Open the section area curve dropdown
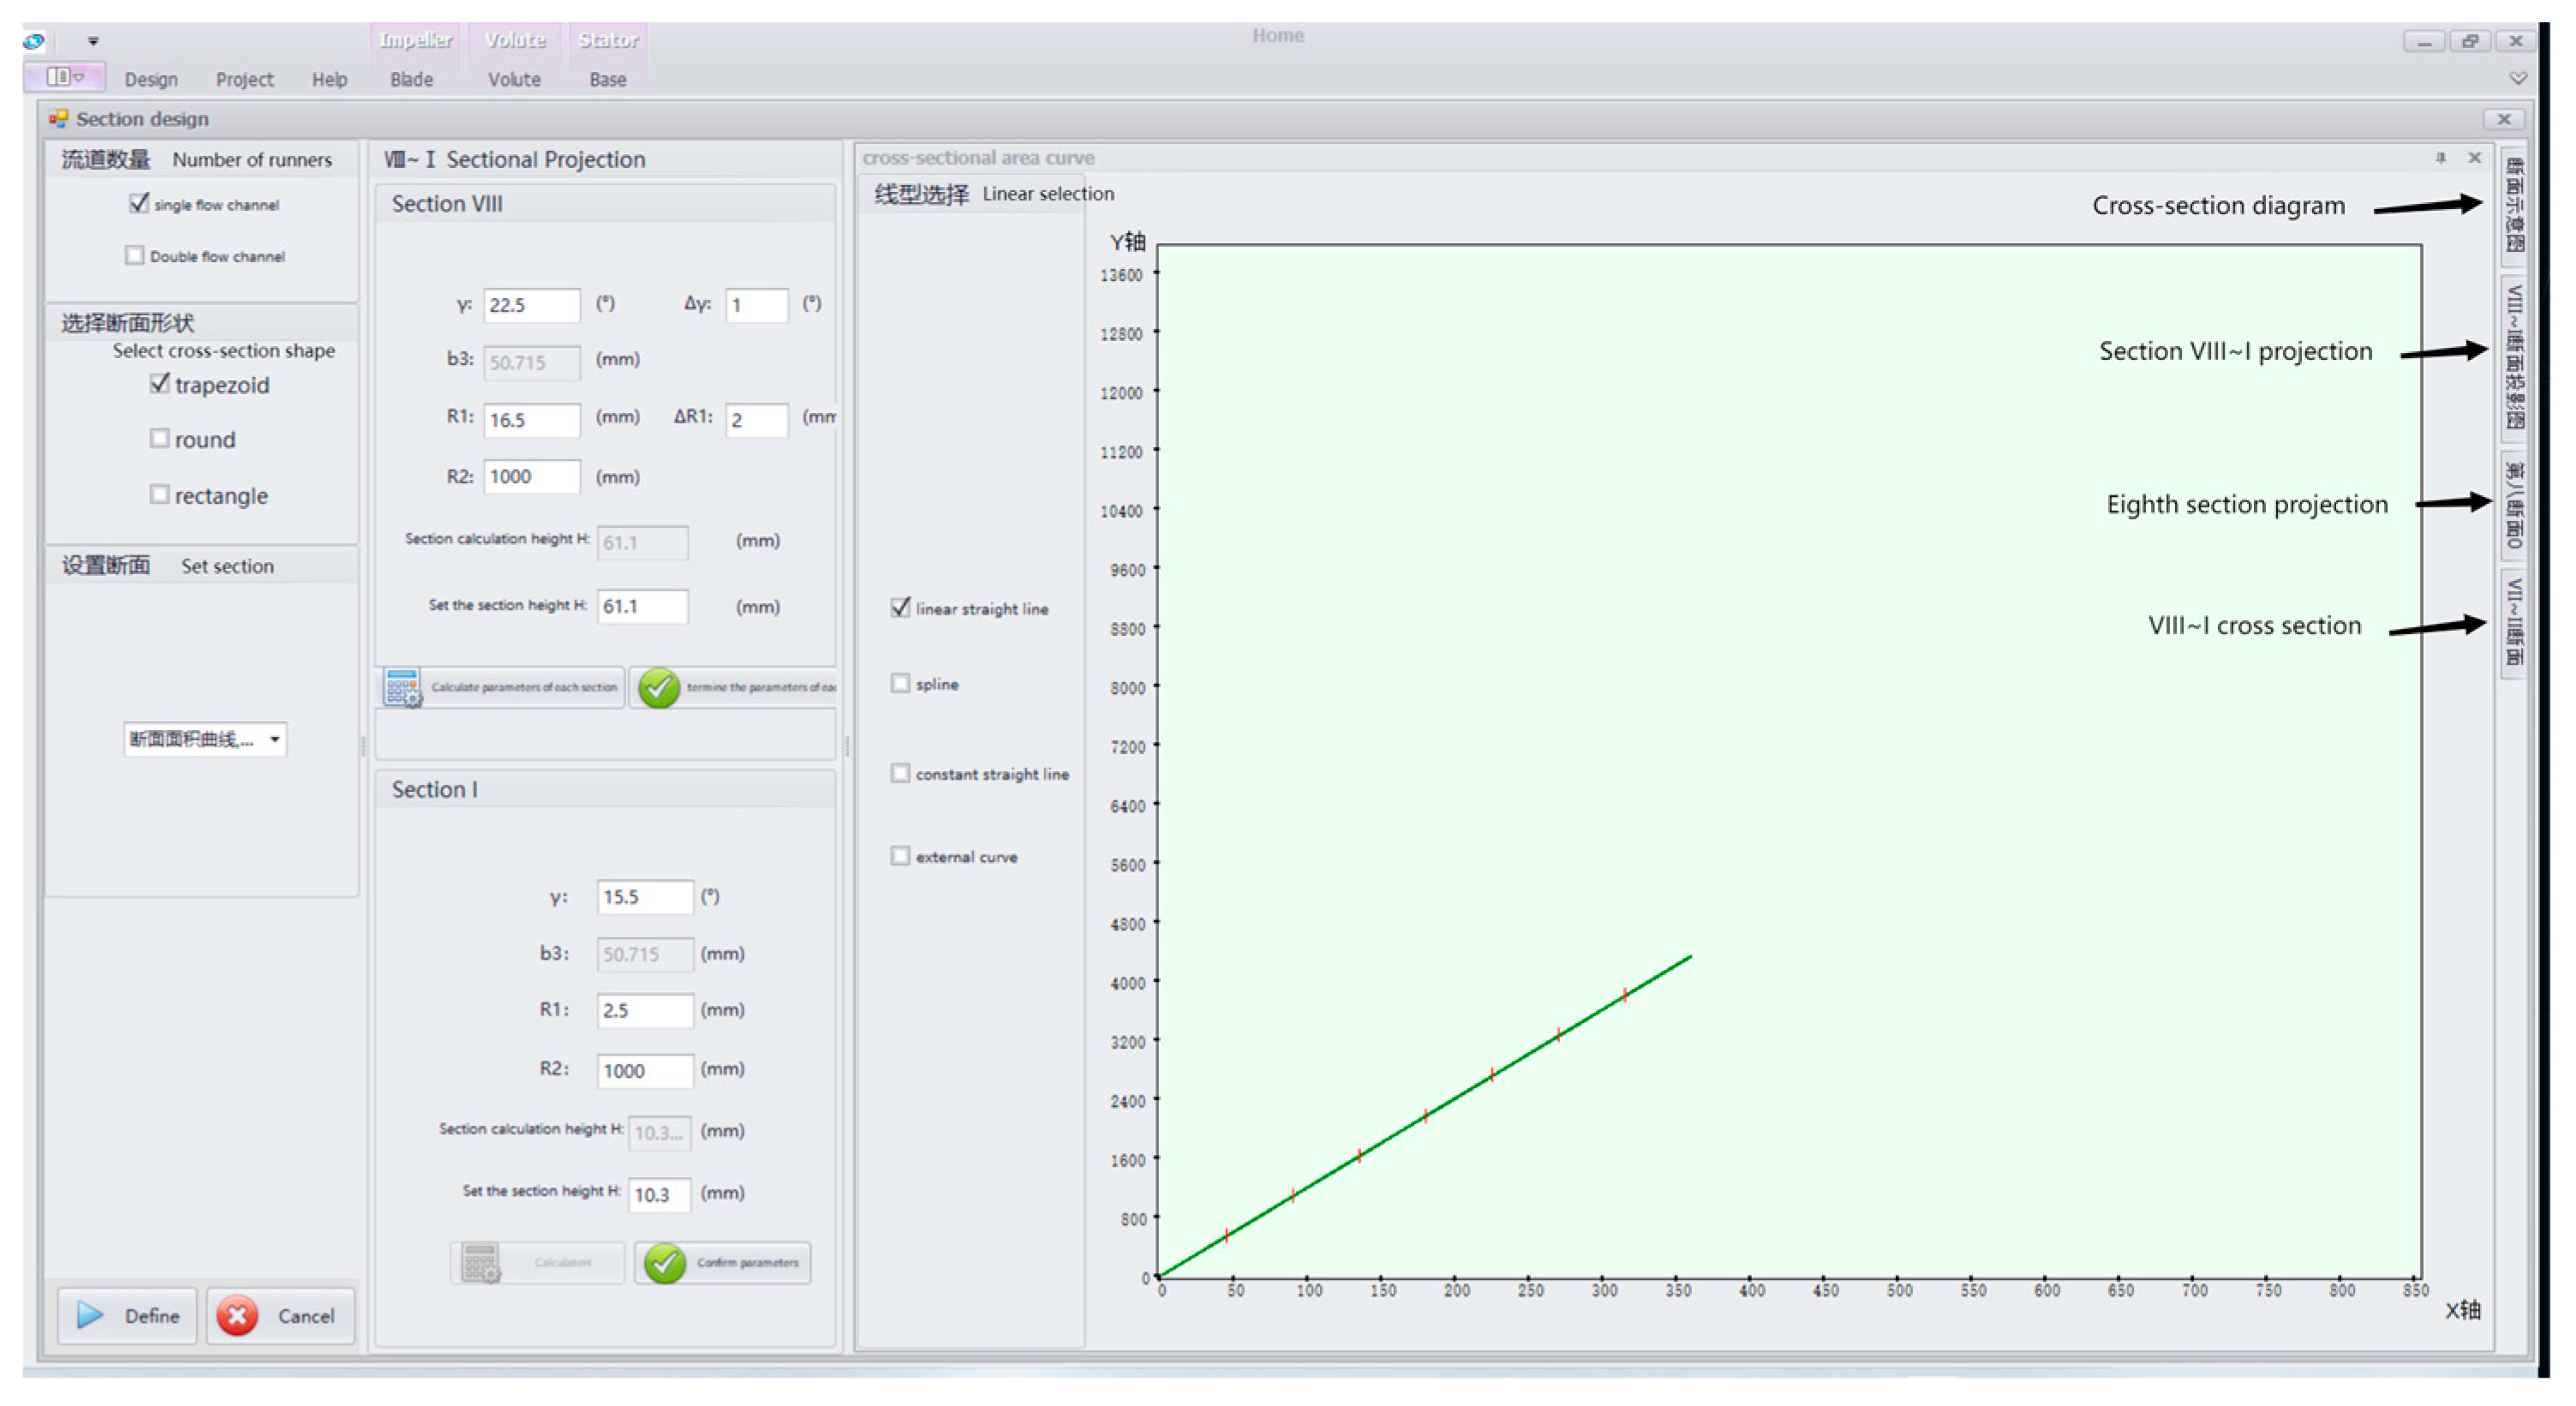2576x1406 pixels. pyautogui.click(x=274, y=739)
